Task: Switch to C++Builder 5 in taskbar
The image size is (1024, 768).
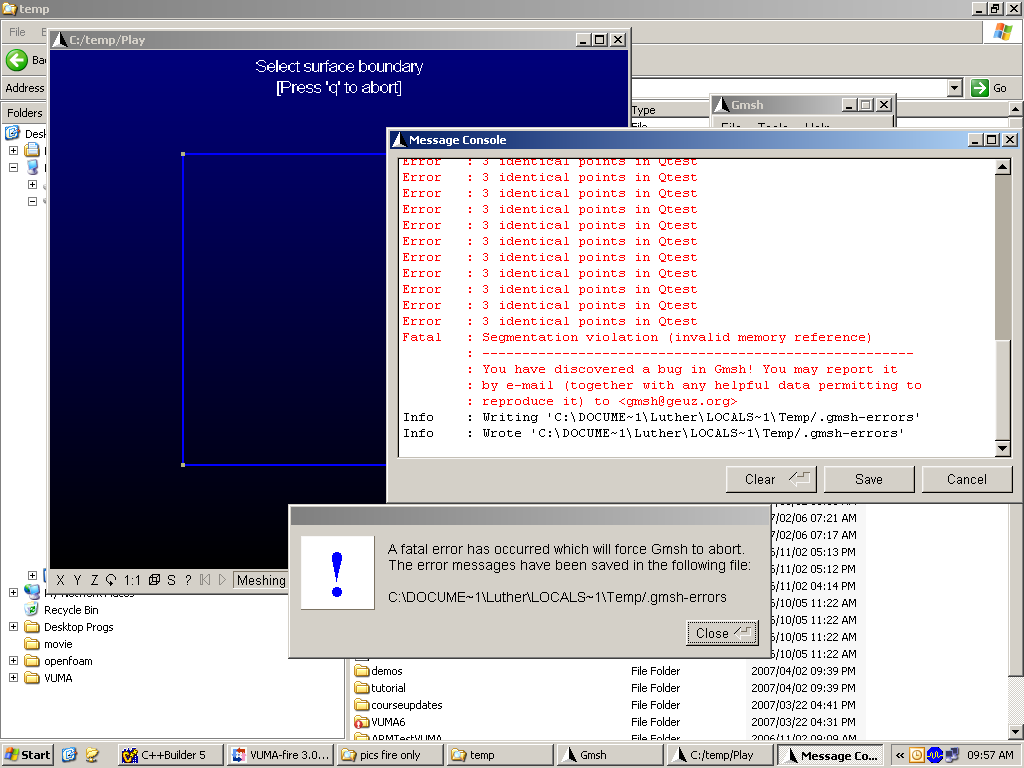Action: 171,755
